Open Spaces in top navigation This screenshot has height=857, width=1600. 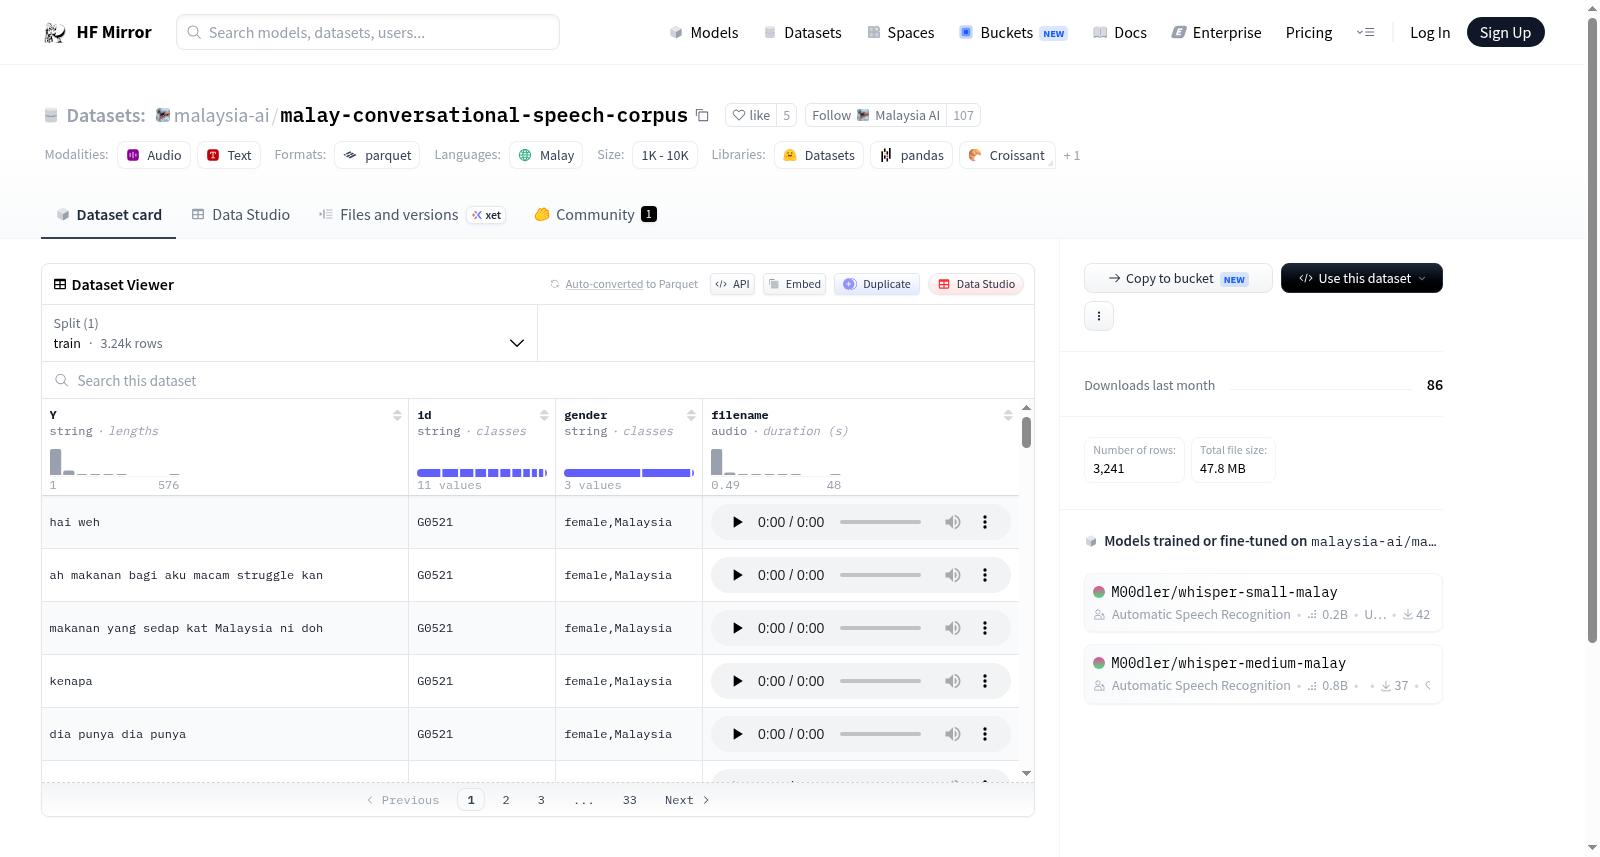901,32
